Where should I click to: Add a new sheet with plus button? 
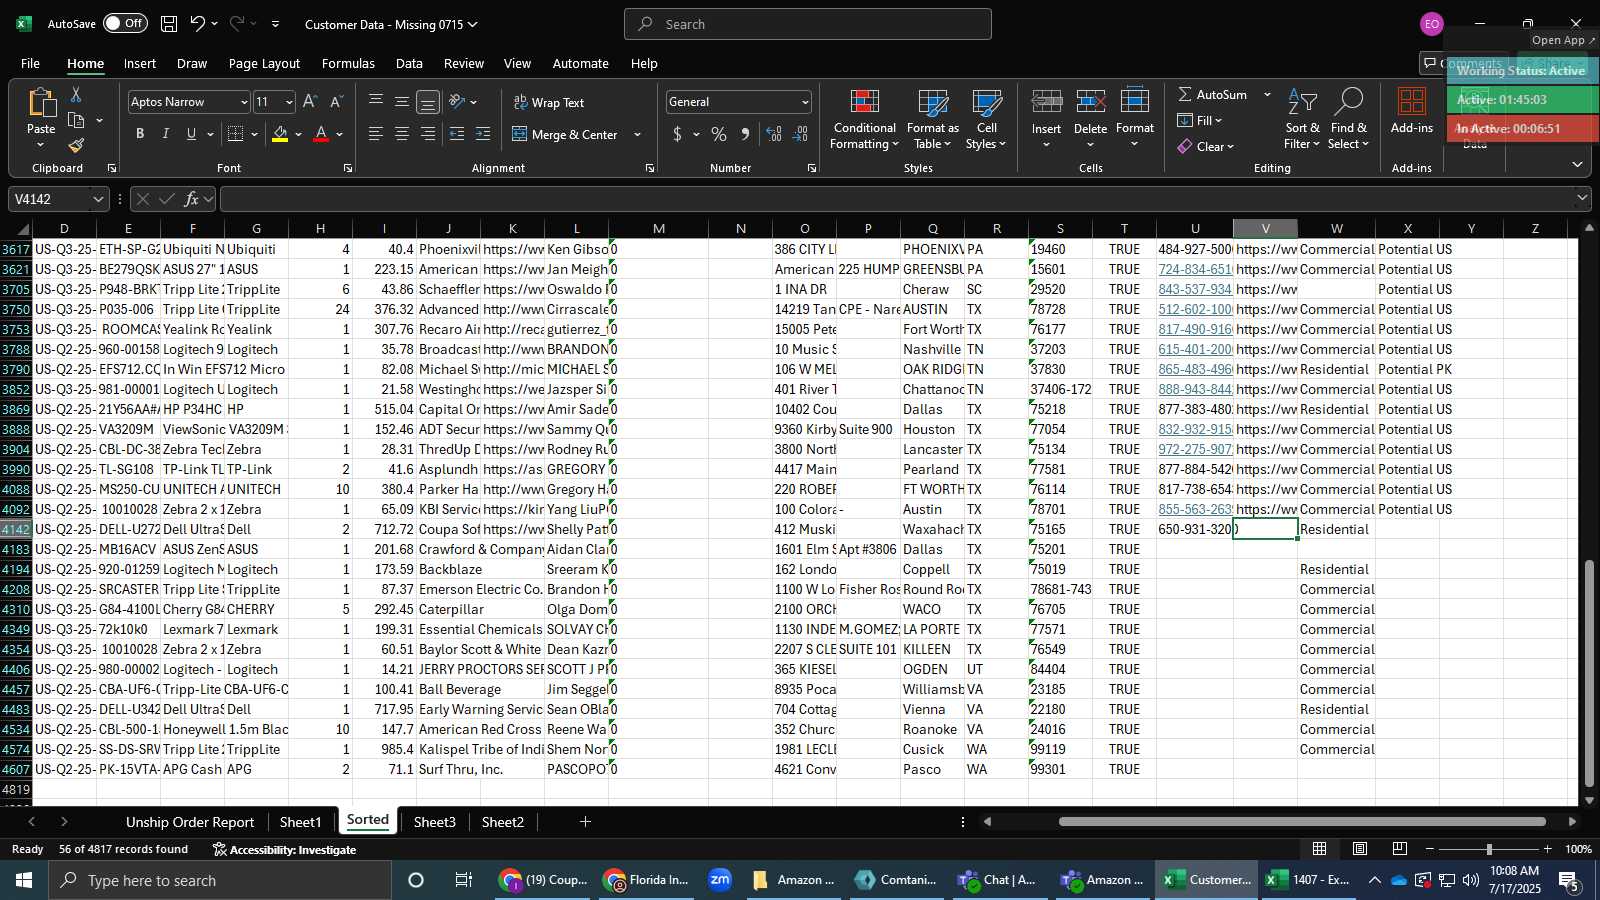pos(585,822)
